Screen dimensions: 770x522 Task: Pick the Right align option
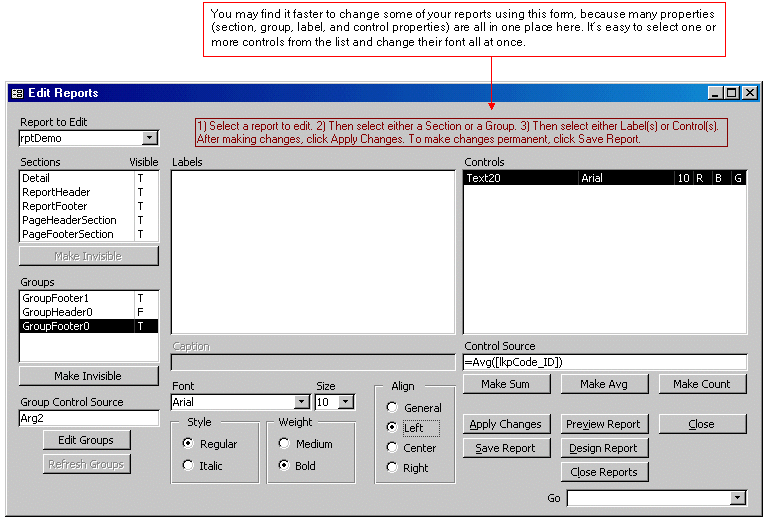[392, 468]
